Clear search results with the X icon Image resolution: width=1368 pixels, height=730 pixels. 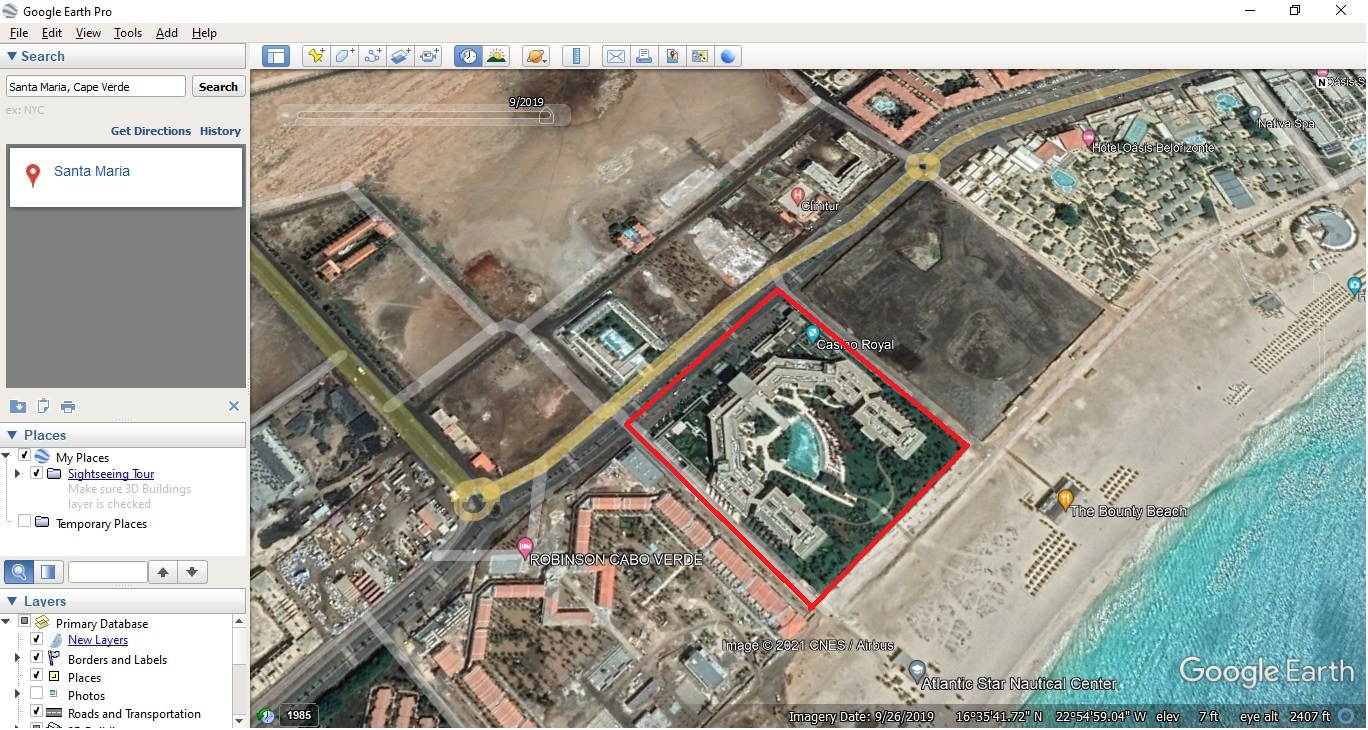coord(233,406)
